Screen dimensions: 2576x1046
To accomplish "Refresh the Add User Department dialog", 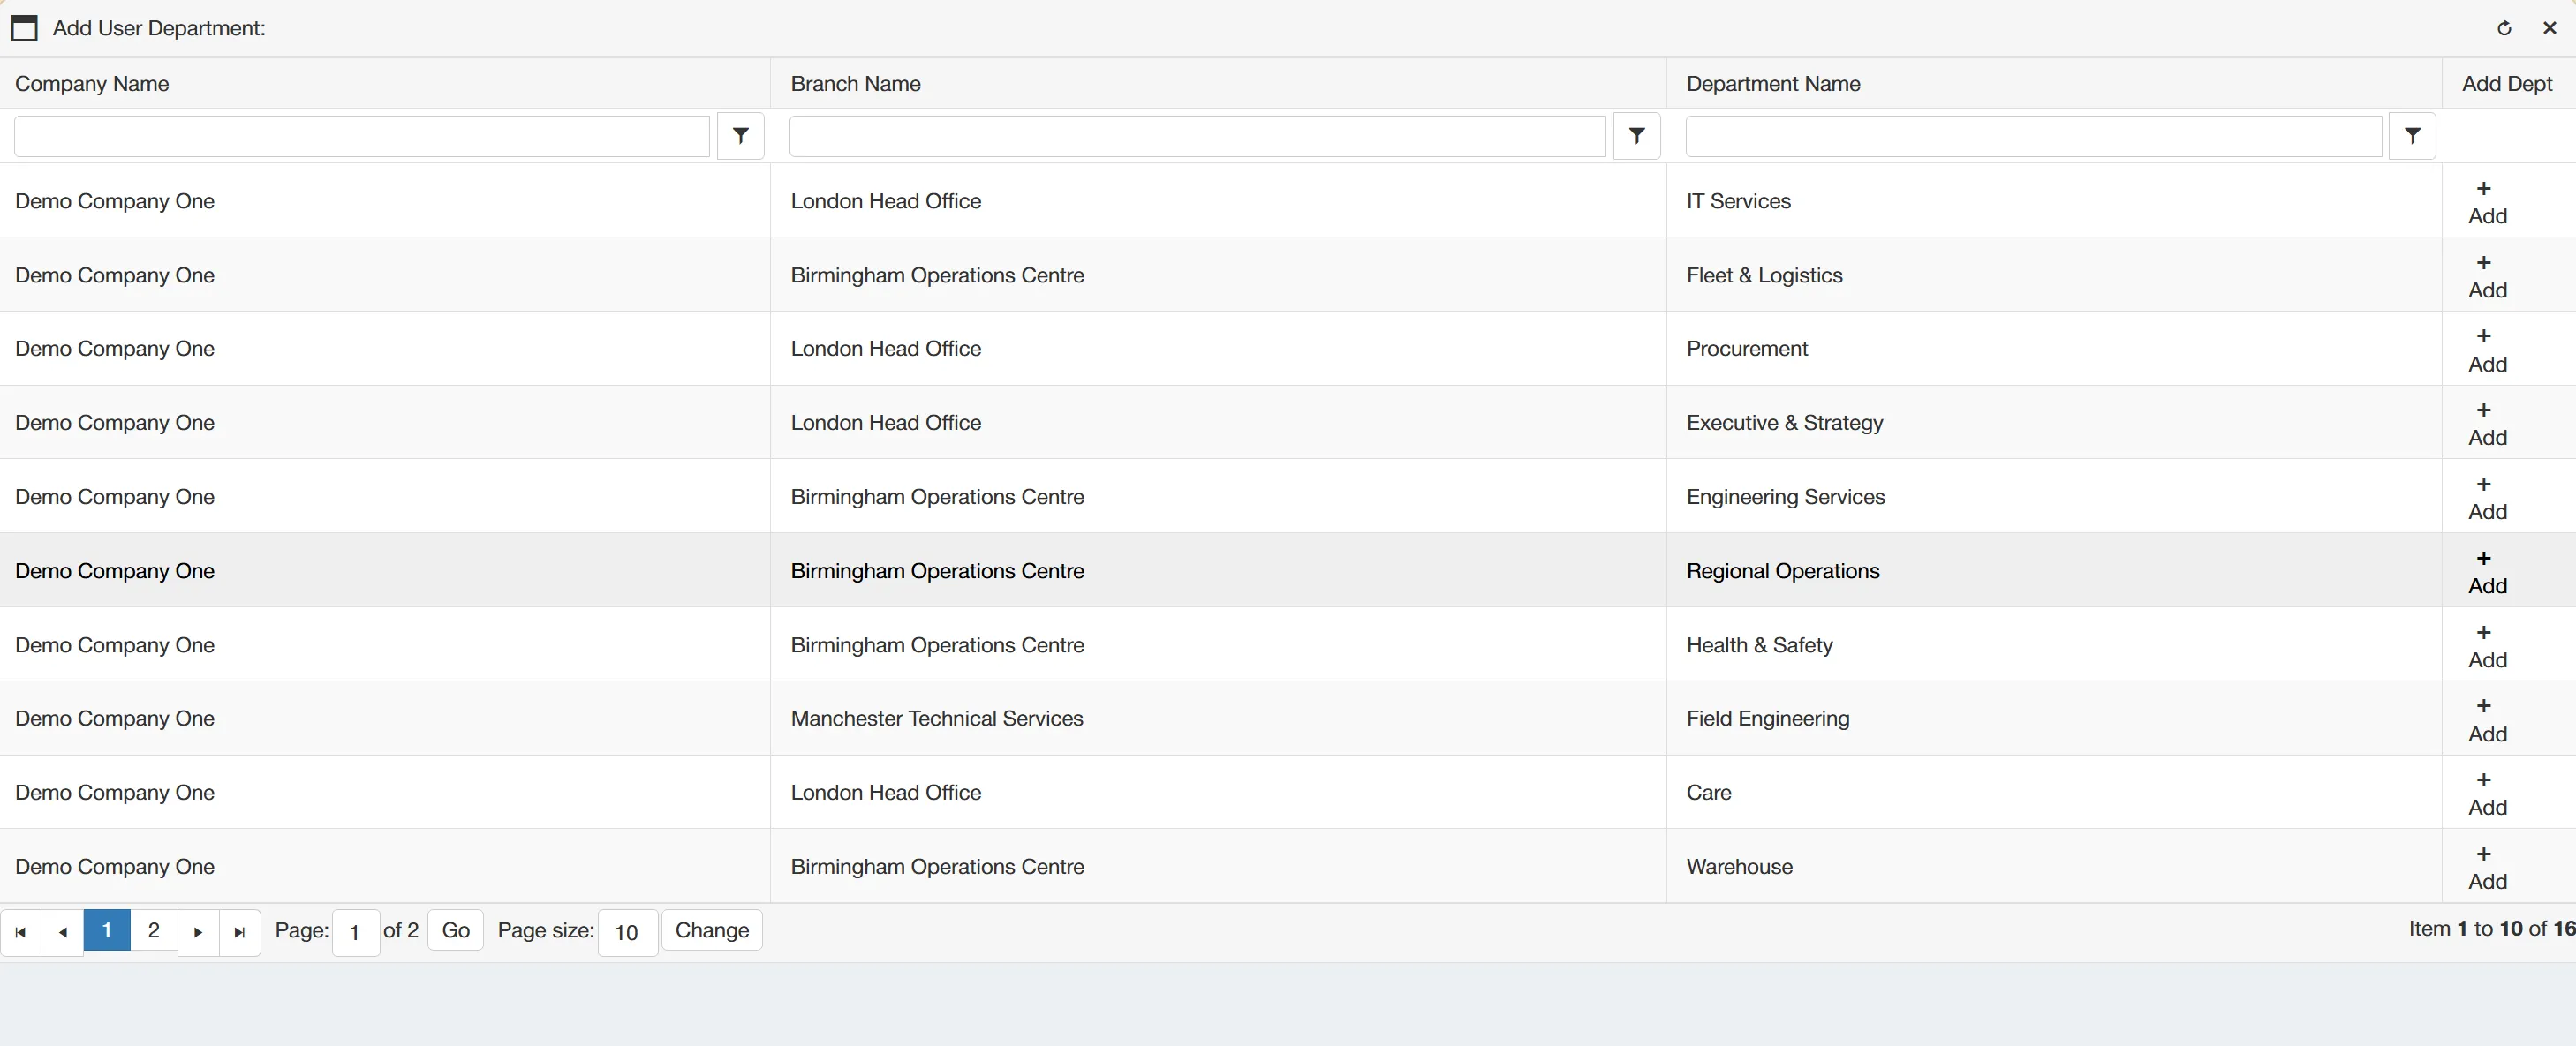I will pyautogui.click(x=2504, y=28).
